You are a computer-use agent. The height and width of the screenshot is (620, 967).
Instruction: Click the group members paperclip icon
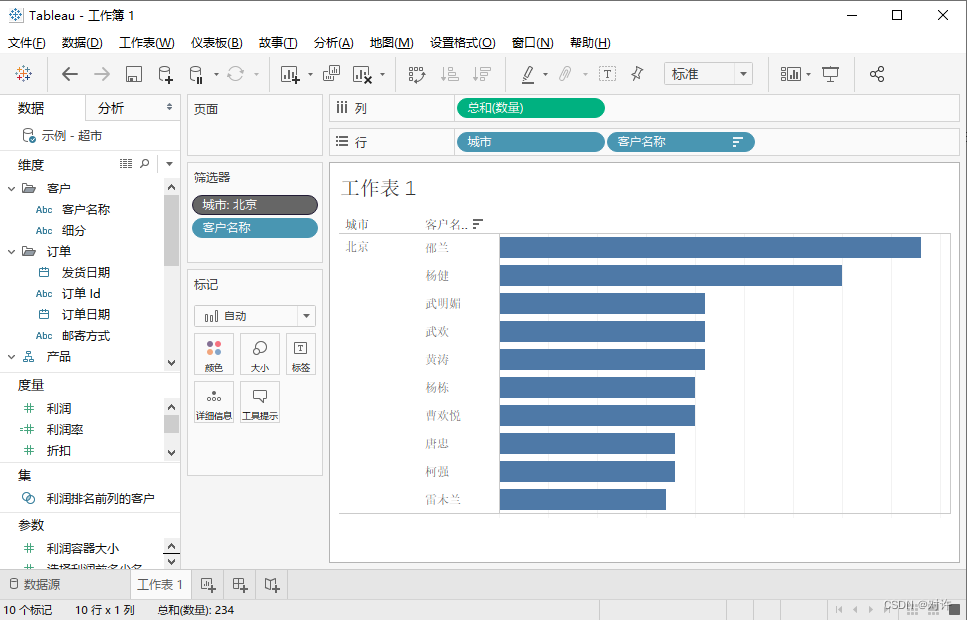[565, 74]
